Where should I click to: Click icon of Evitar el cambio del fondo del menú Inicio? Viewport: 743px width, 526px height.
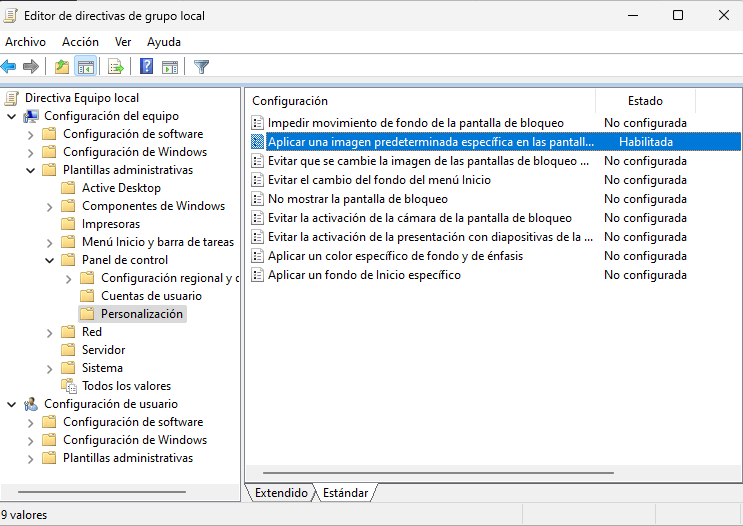pyautogui.click(x=257, y=180)
